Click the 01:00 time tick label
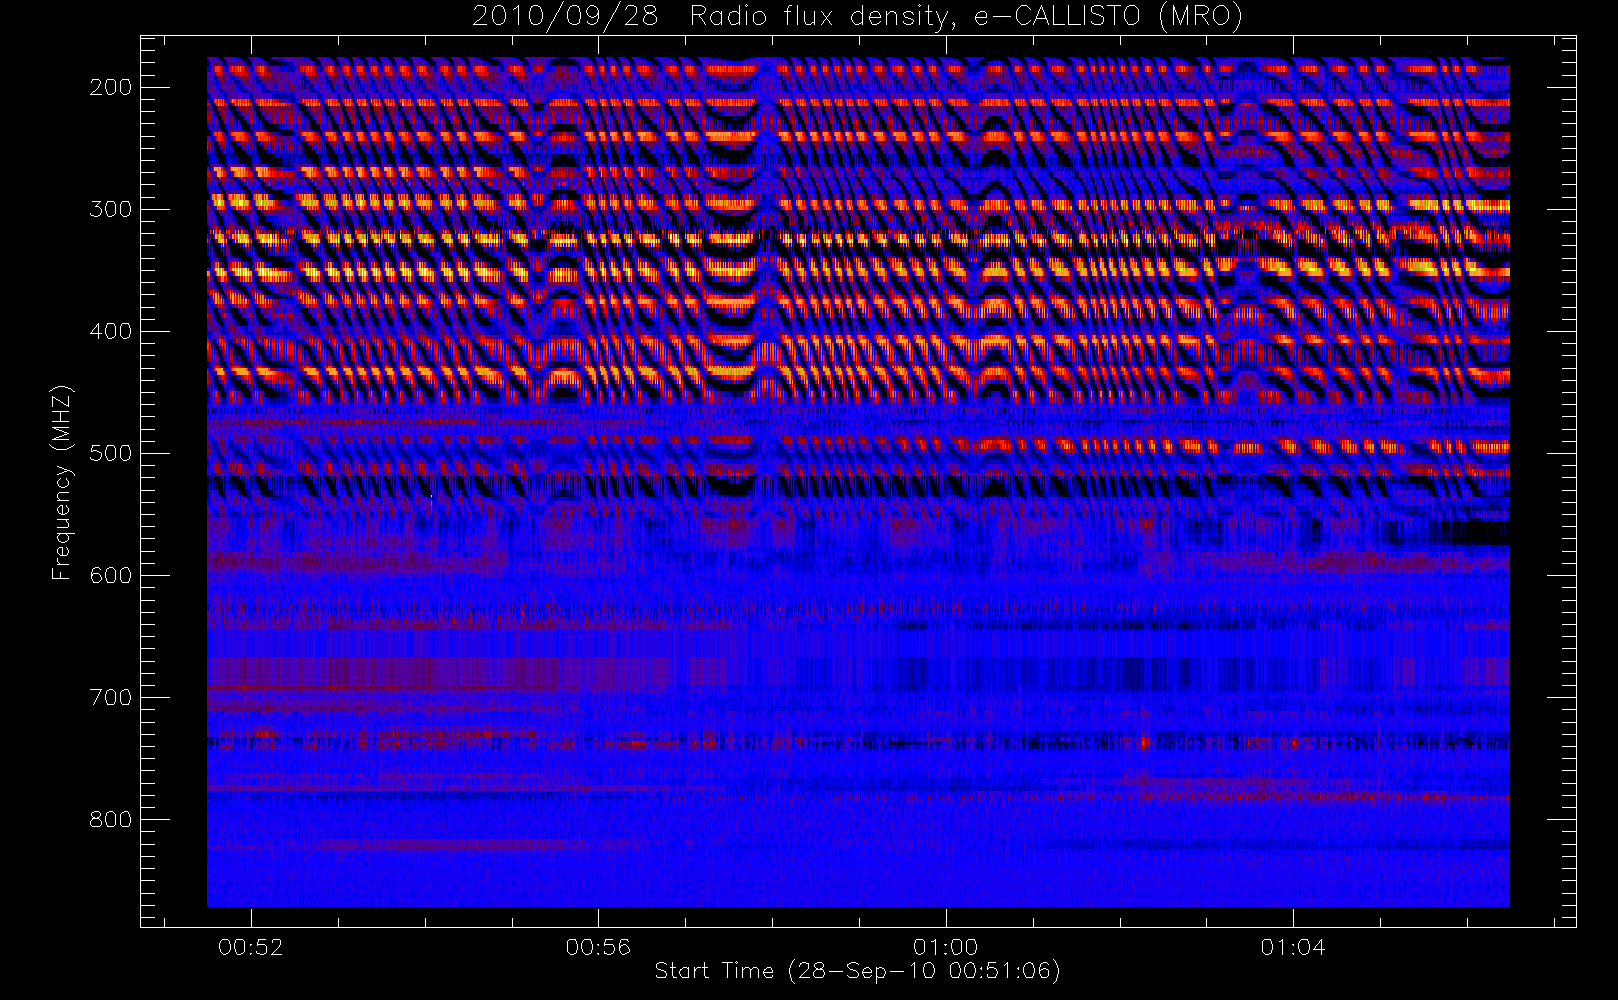The image size is (1618, 1000). 946,947
